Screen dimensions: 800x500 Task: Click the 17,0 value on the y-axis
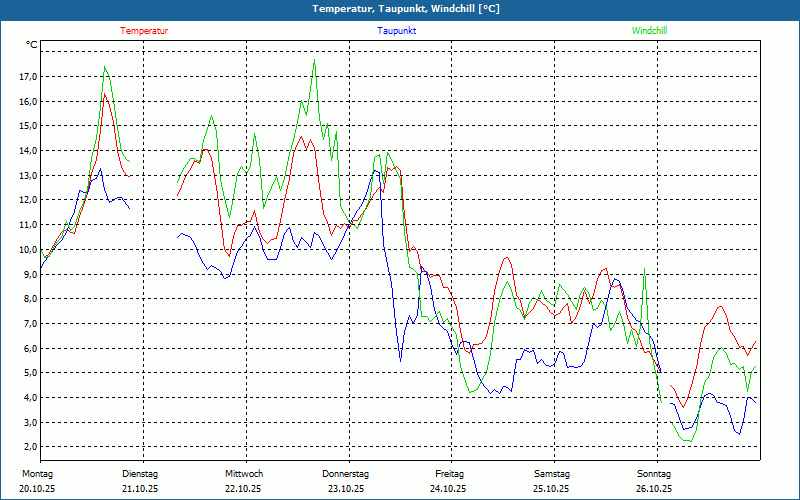[27, 77]
